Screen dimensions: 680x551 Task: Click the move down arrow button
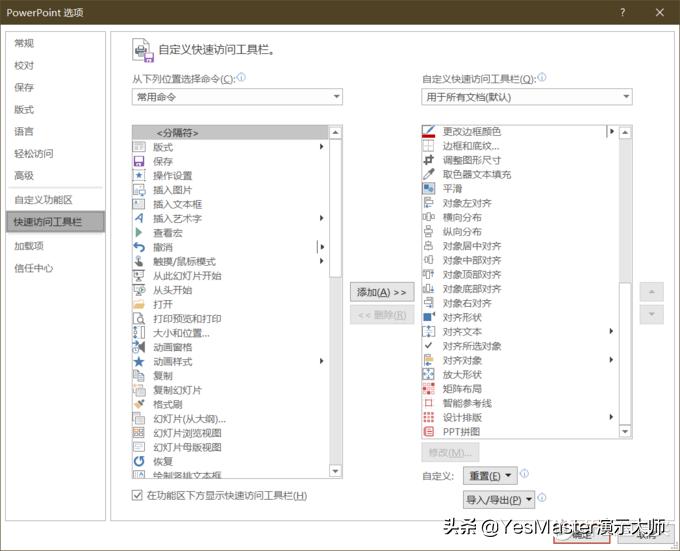(651, 314)
